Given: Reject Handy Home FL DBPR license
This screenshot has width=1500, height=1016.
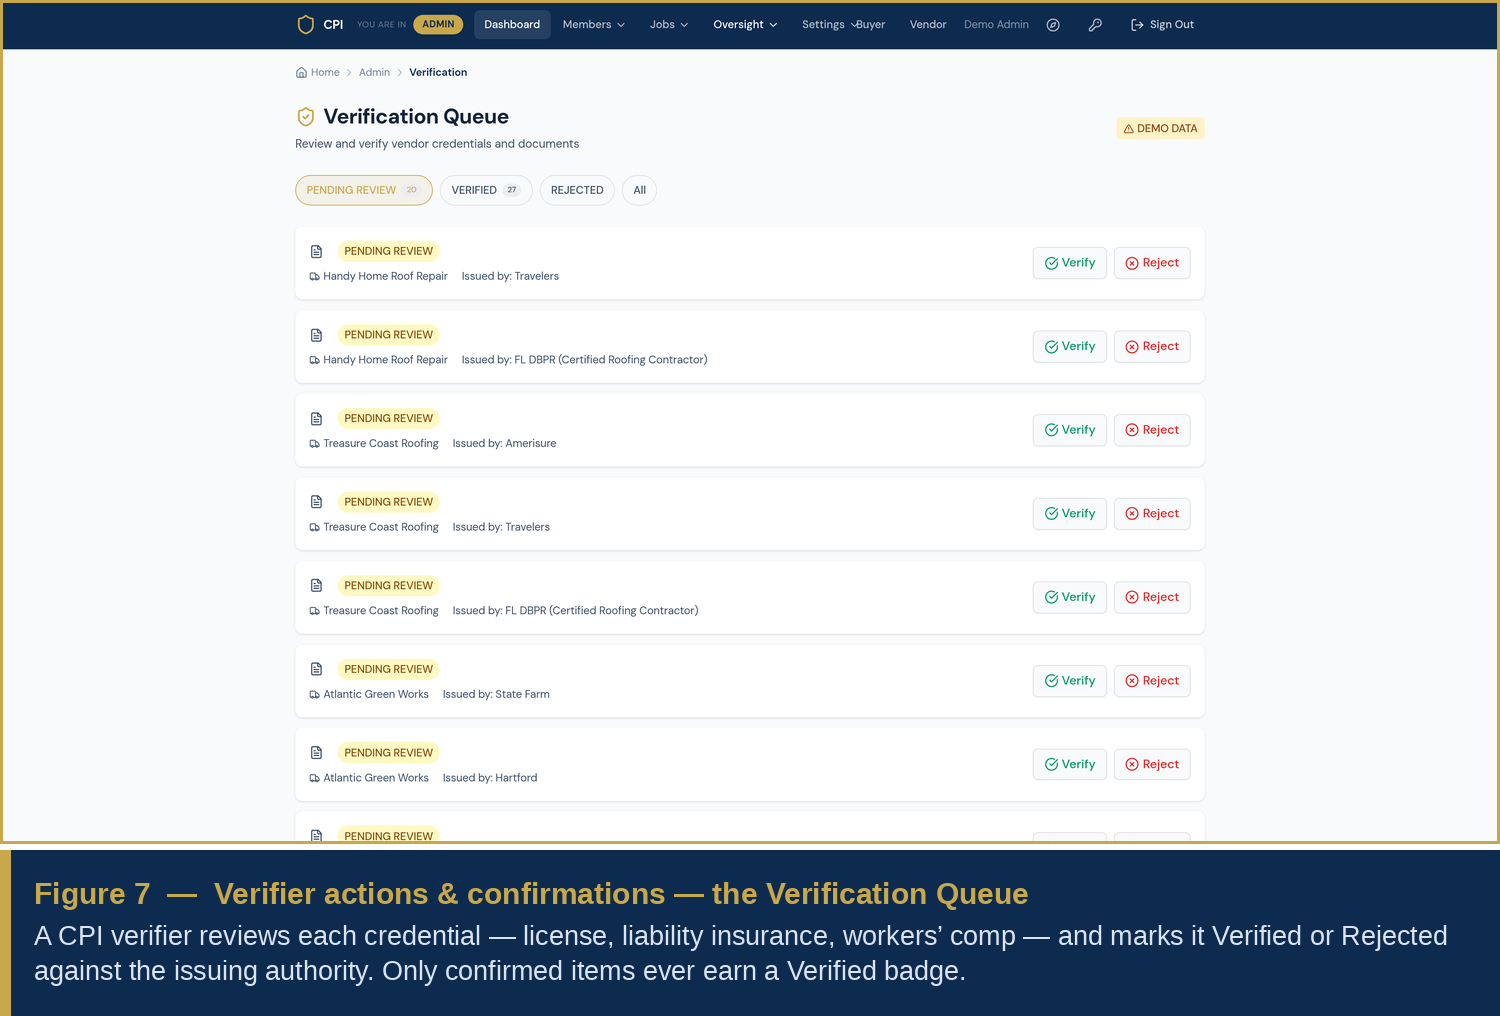Looking at the screenshot, I should (x=1152, y=347).
